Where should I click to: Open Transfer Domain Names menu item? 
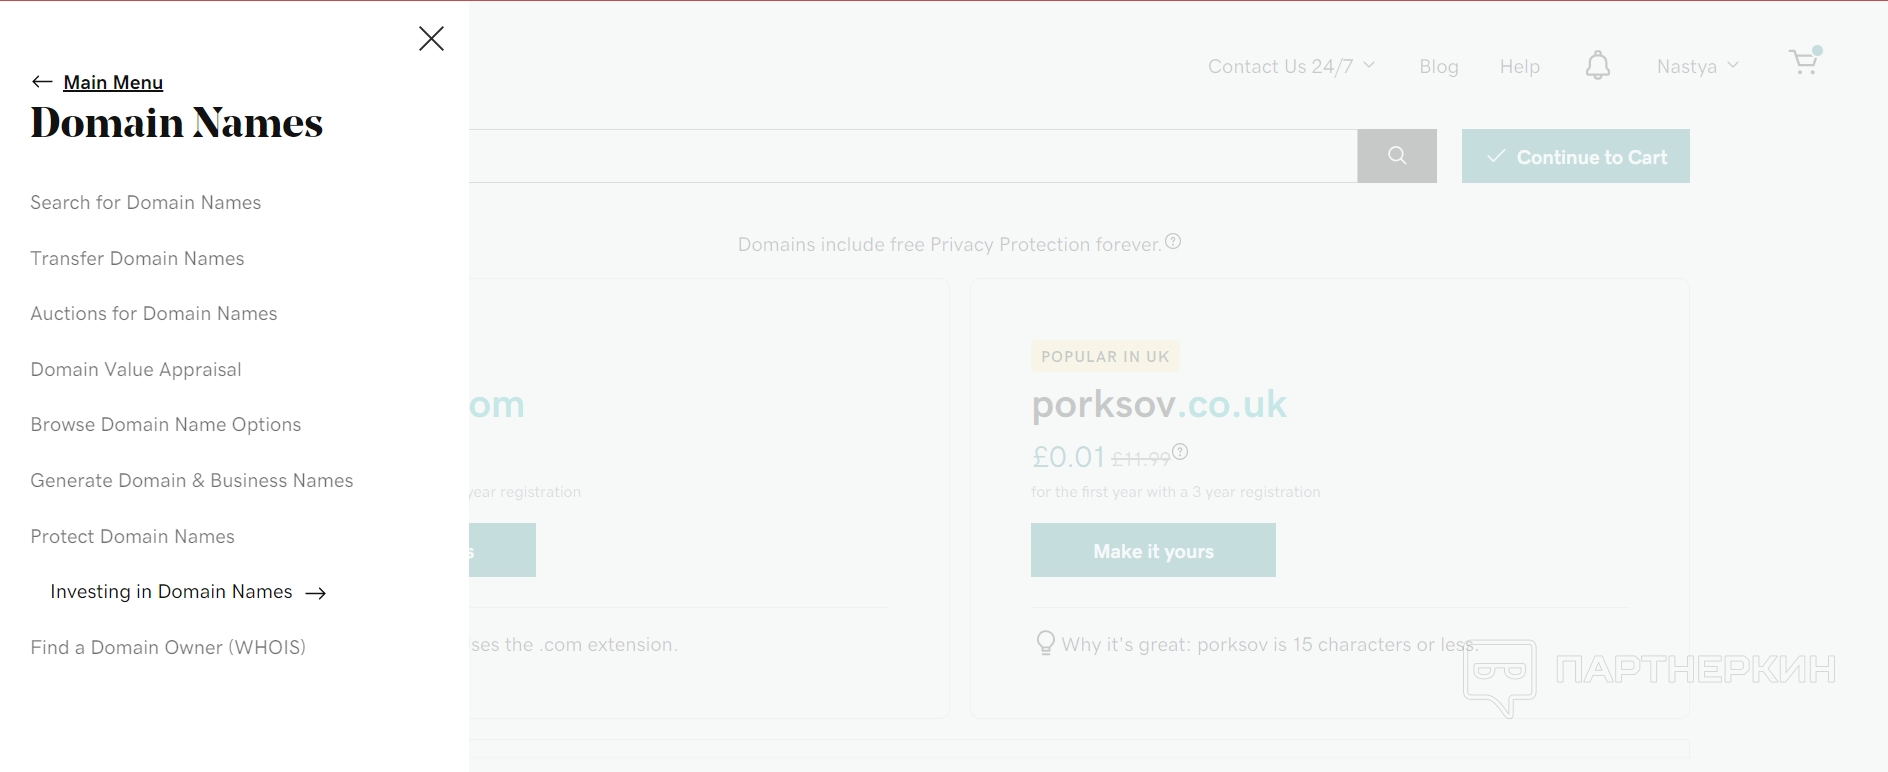[x=137, y=259]
